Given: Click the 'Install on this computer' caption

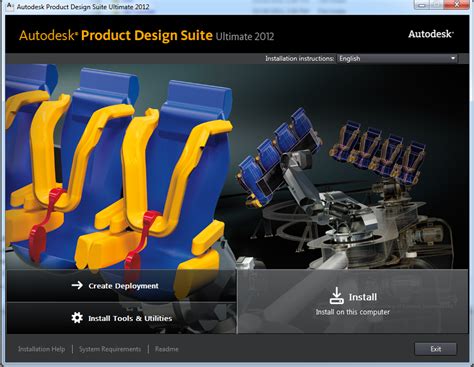Looking at the screenshot, I should (353, 312).
